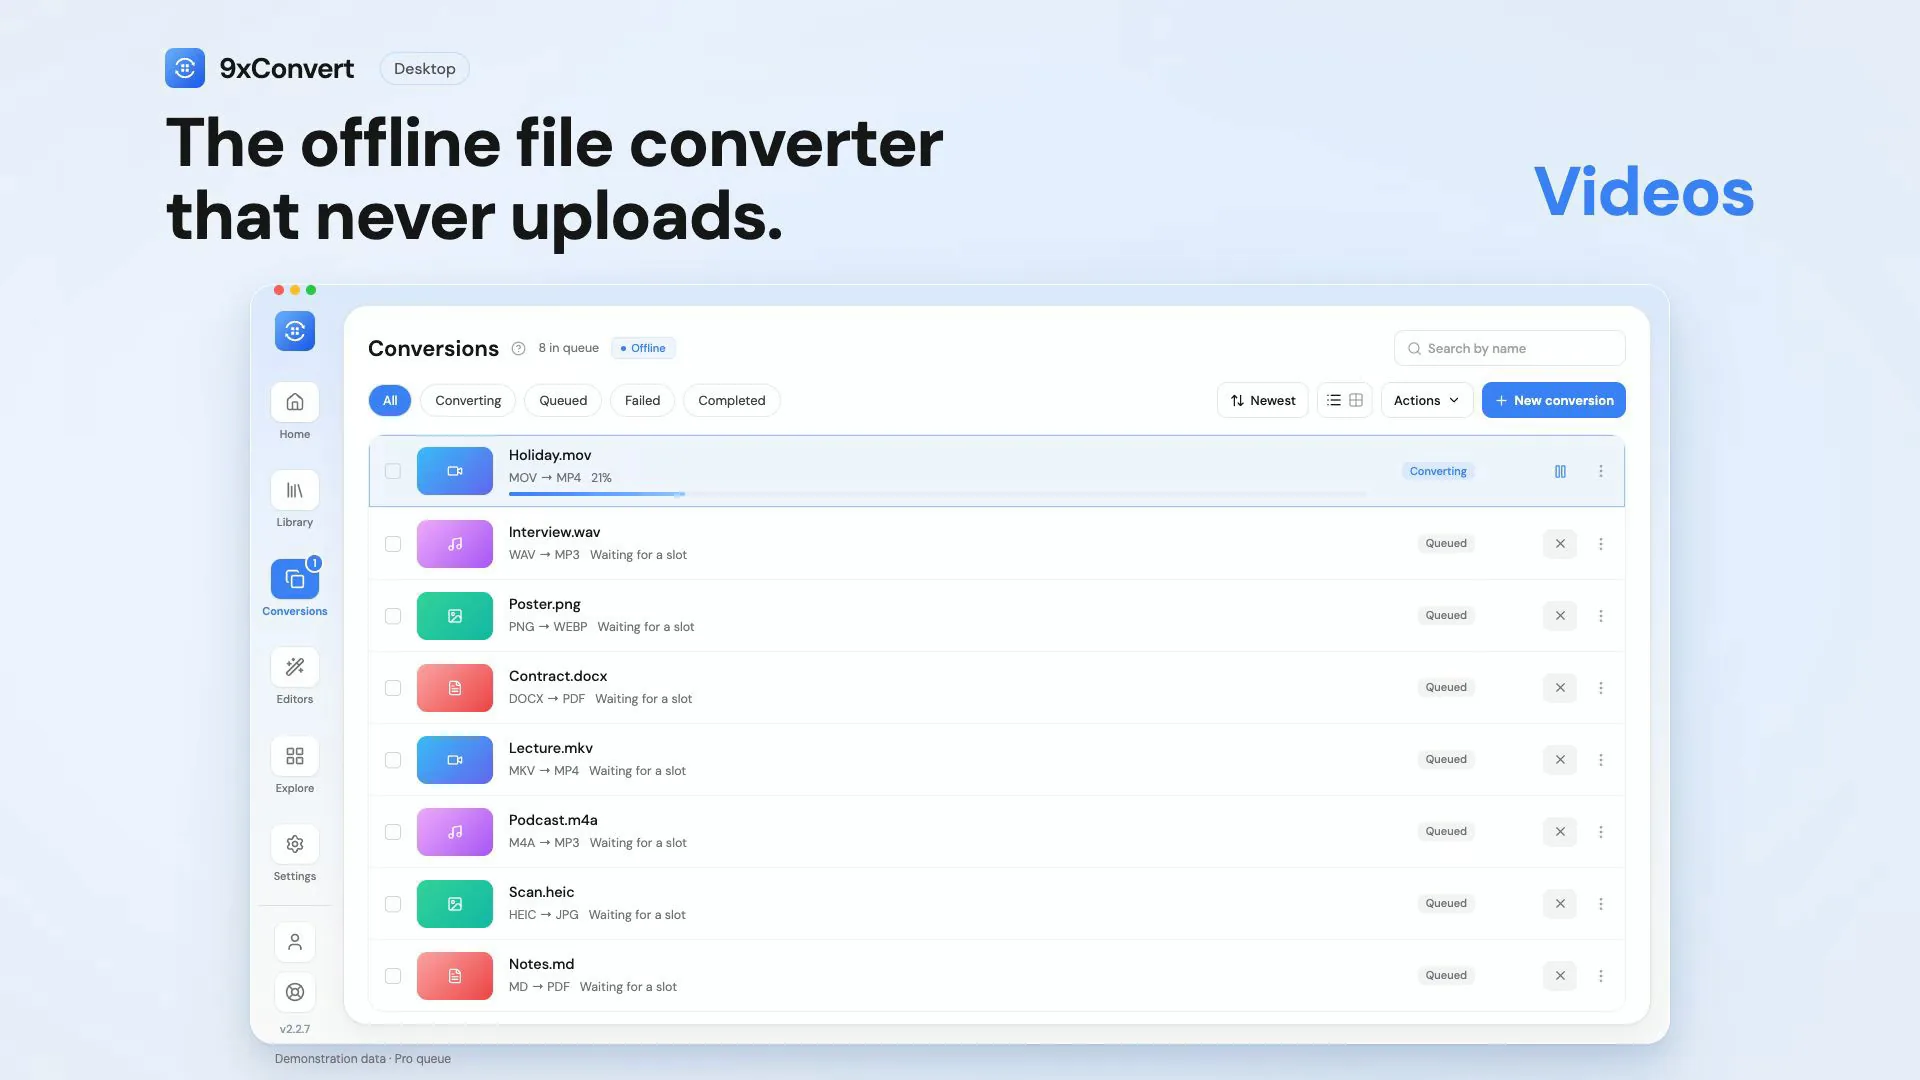This screenshot has height=1080, width=1920.
Task: Show Completed conversions
Action: 731,400
